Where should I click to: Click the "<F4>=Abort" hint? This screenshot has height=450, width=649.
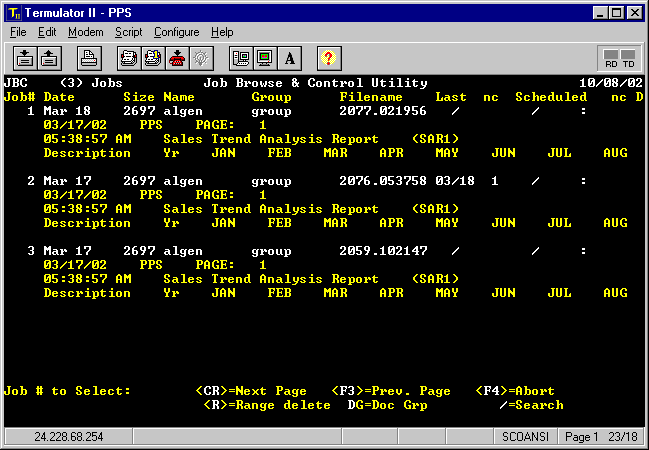[x=515, y=391]
